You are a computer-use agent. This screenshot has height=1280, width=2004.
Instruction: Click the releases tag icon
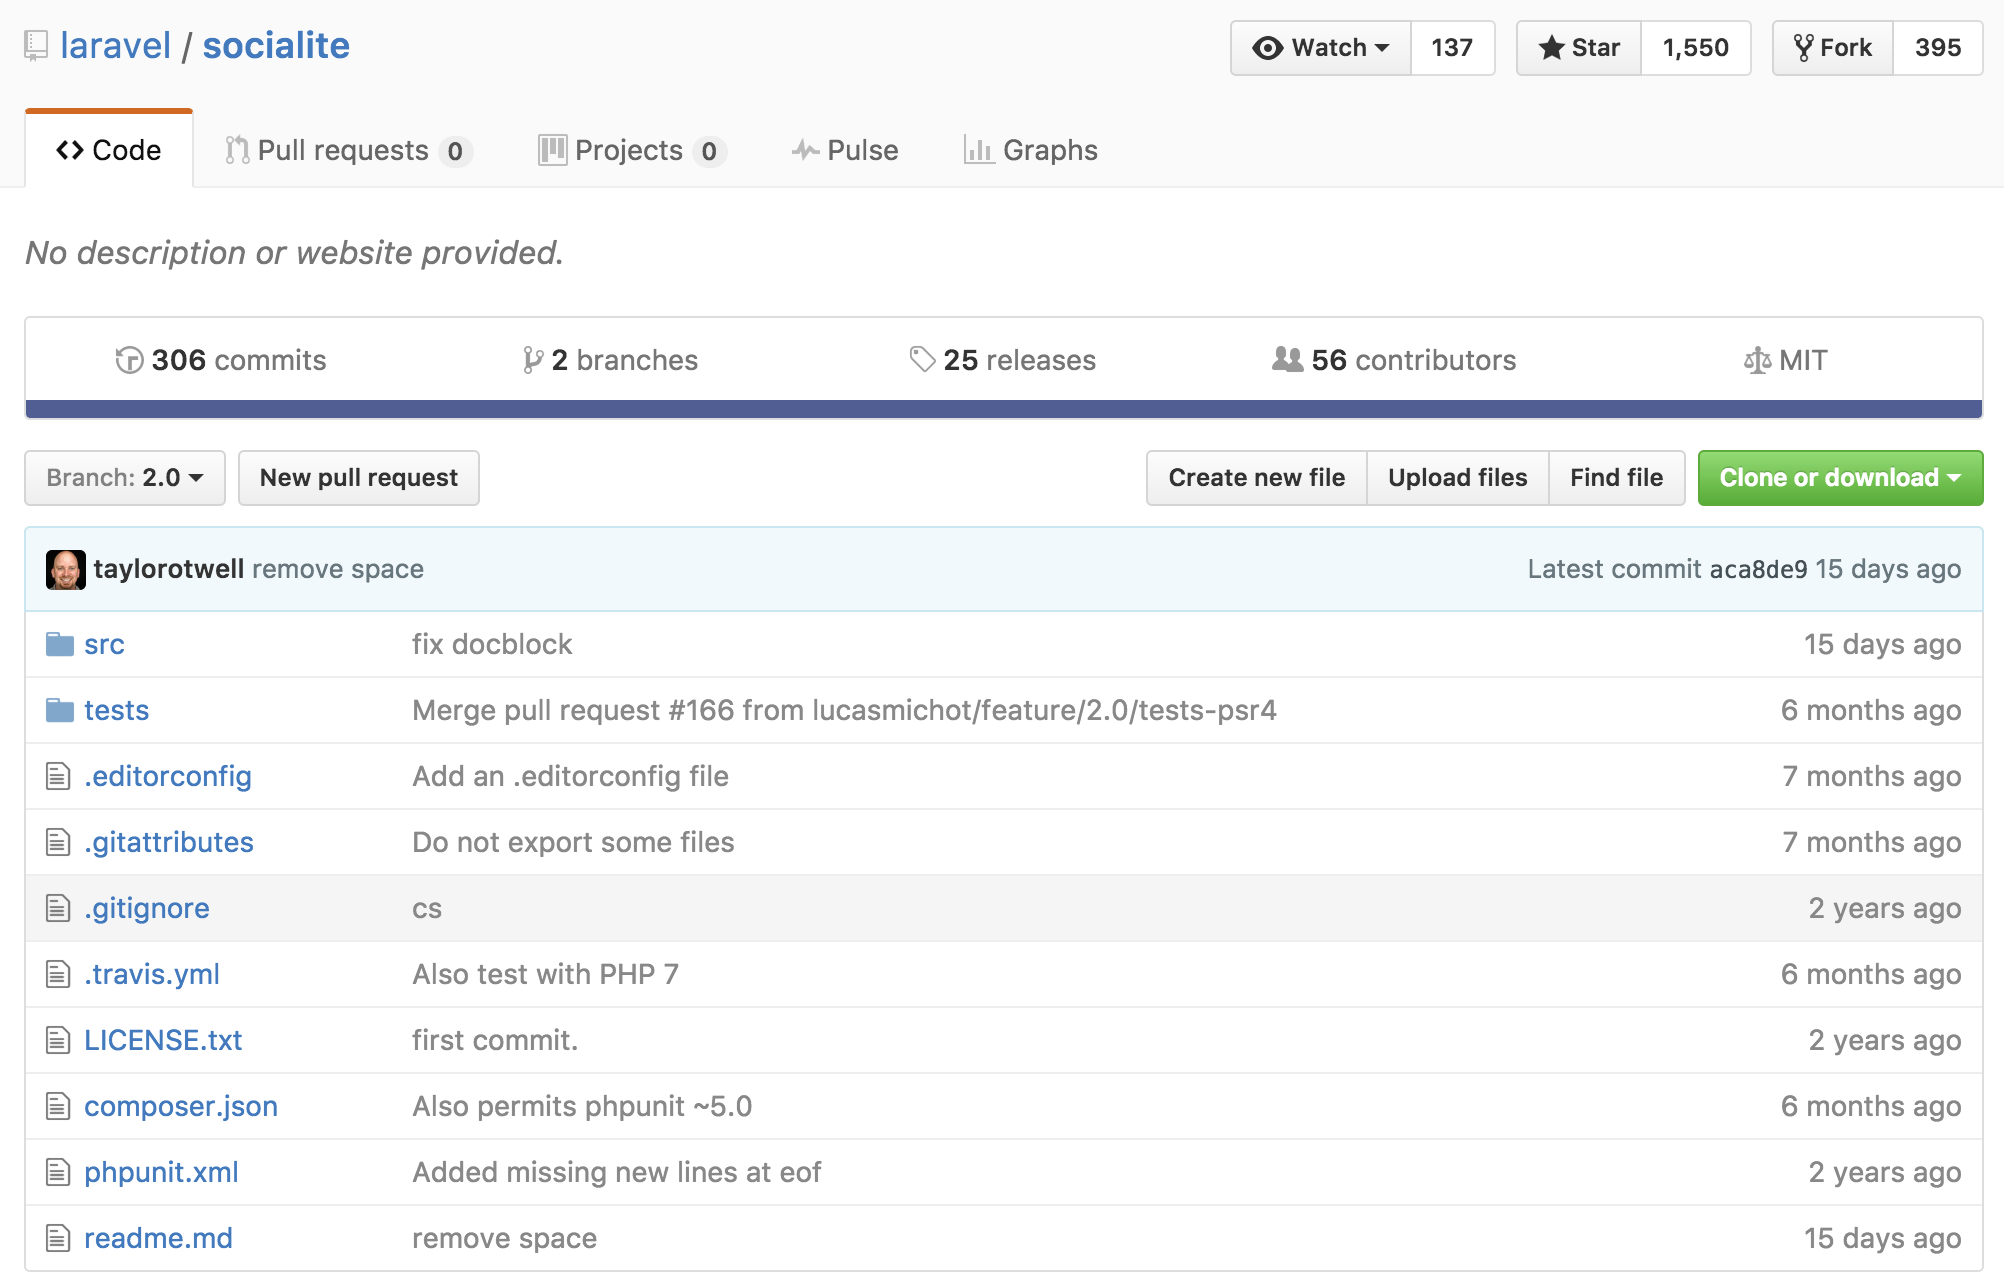point(922,359)
